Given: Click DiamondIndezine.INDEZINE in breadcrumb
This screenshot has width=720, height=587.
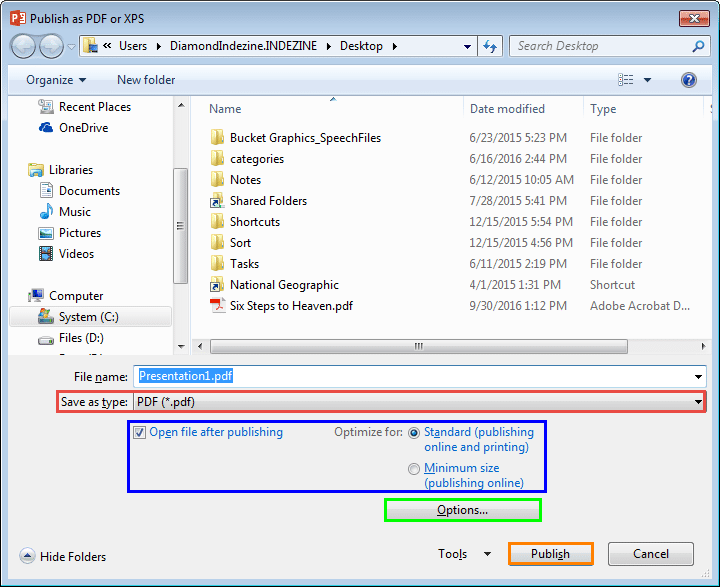Looking at the screenshot, I should point(243,46).
